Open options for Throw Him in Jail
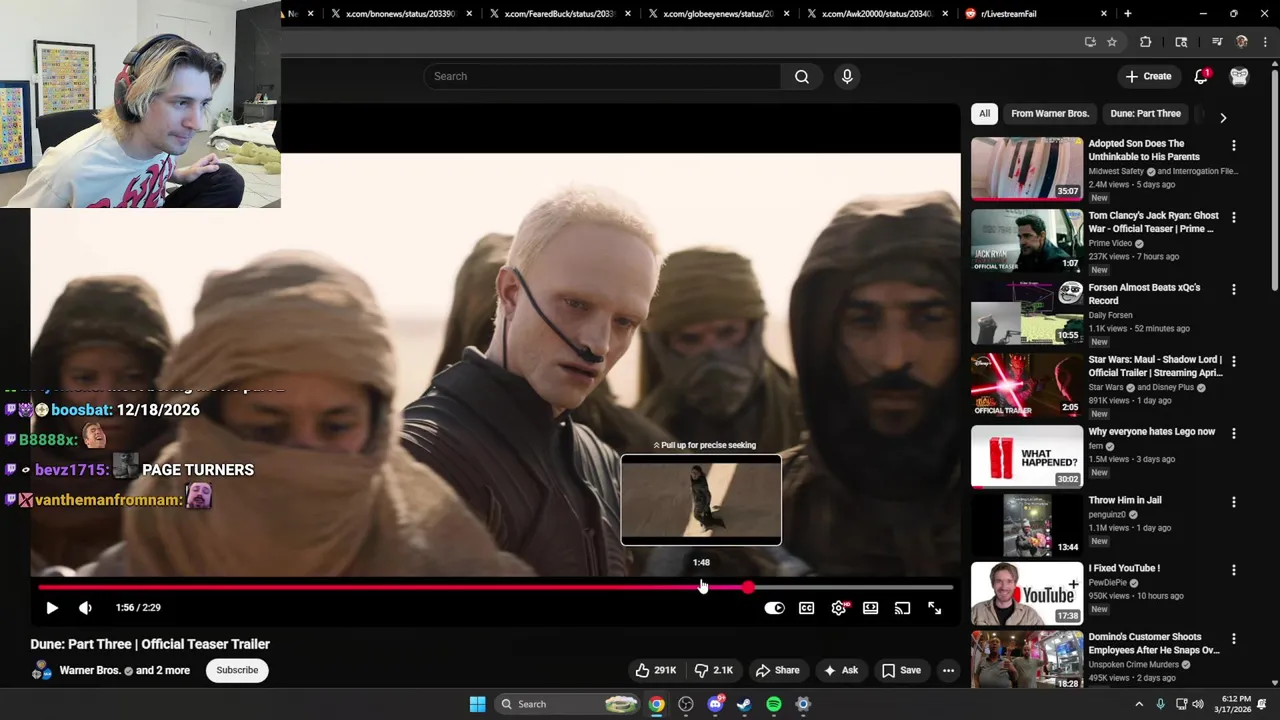Screen dimensions: 1280x720 (x=1233, y=502)
